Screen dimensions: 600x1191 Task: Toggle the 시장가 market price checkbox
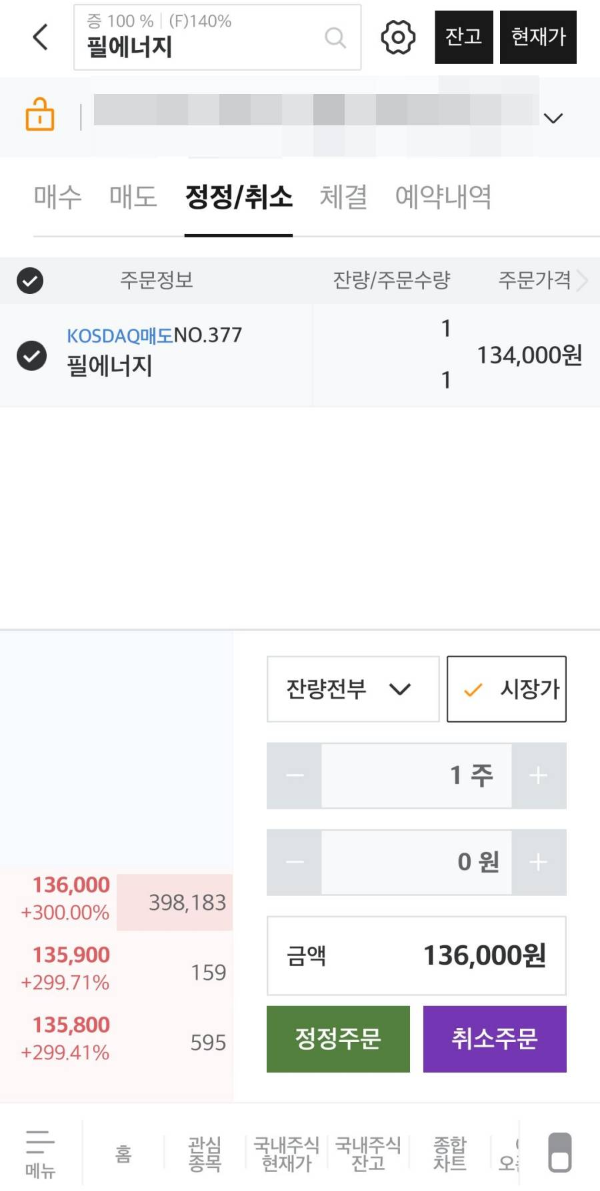pyautogui.click(x=506, y=688)
